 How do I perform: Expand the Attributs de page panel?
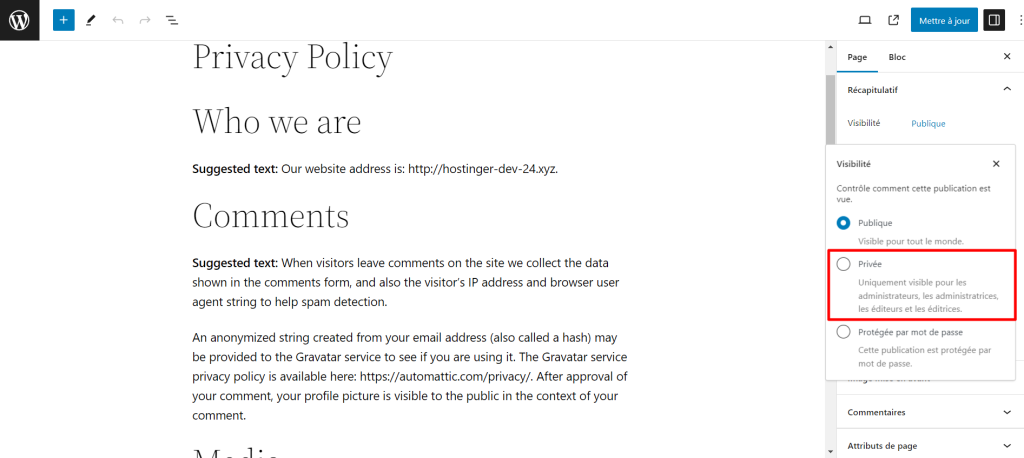pyautogui.click(x=1006, y=446)
